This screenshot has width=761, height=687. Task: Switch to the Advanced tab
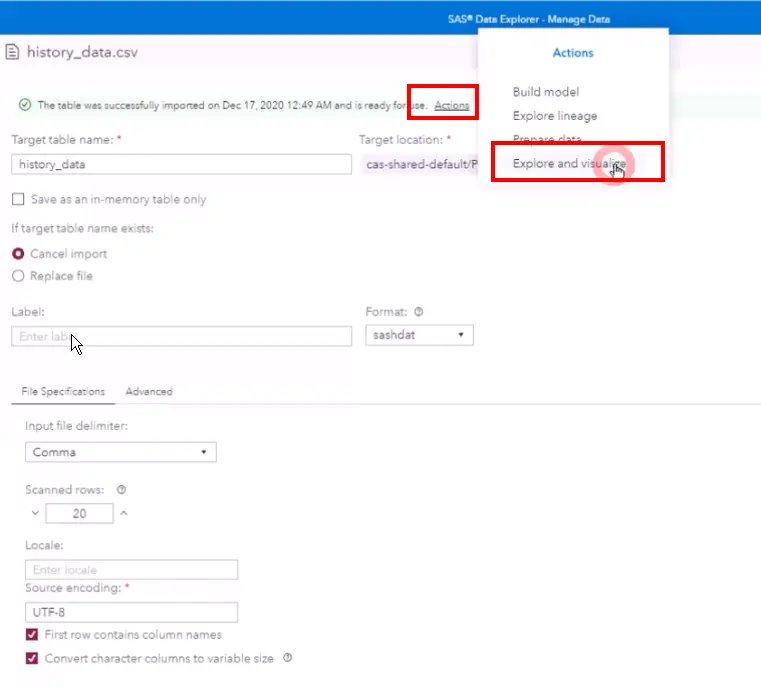tap(149, 392)
